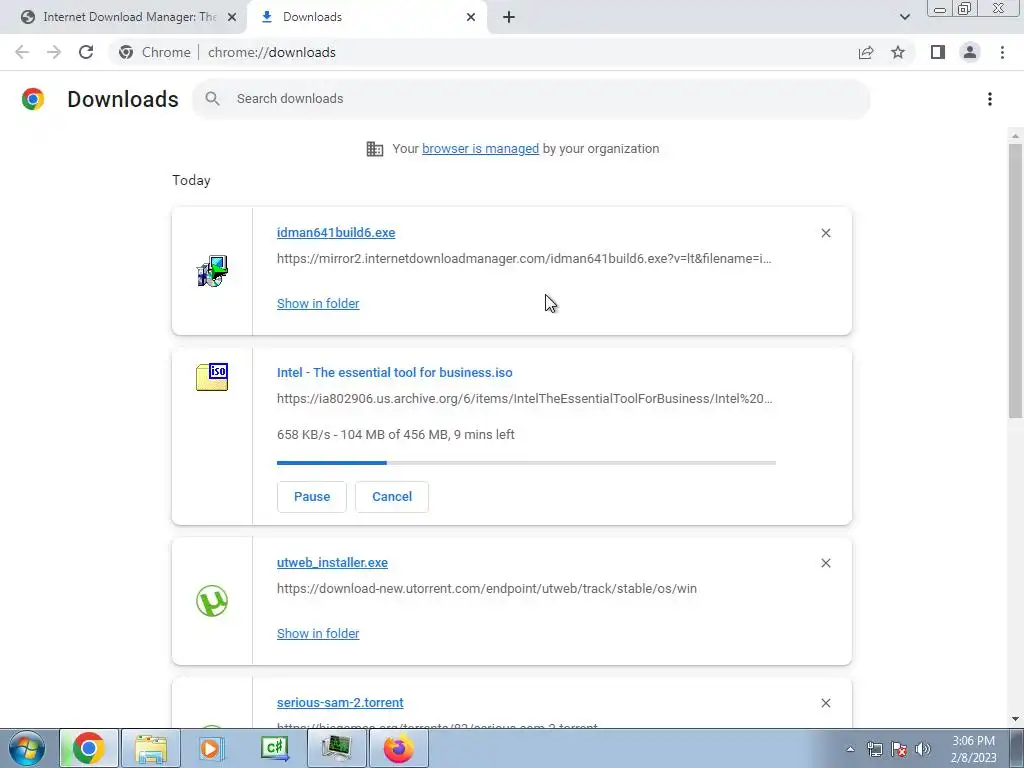The width and height of the screenshot is (1024, 768).
Task: Show idman641build6.exe in folder
Action: pos(318,304)
